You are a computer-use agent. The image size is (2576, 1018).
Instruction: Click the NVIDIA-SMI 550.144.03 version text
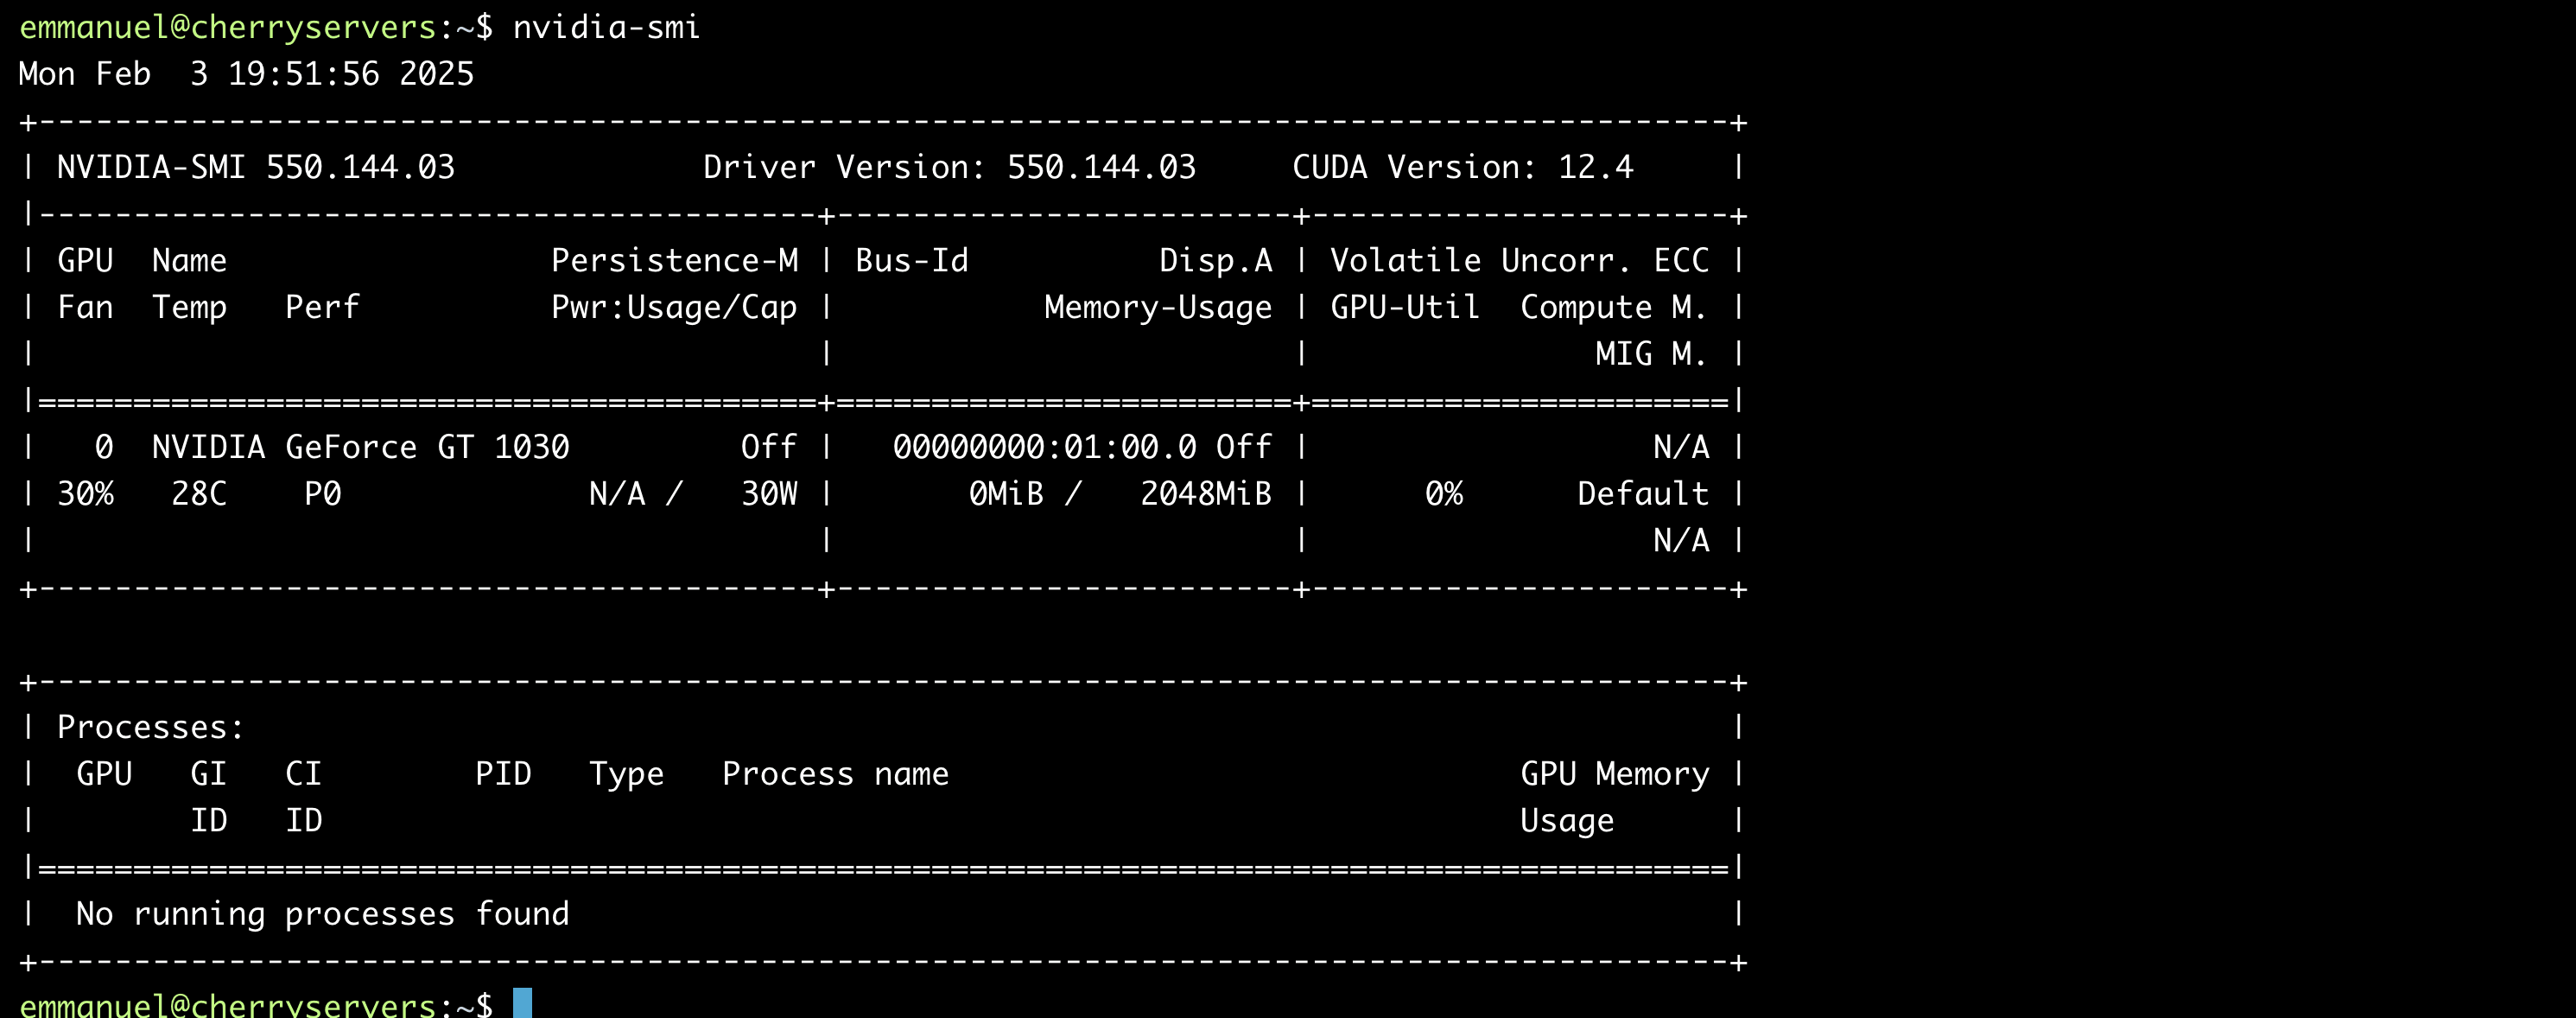point(255,167)
